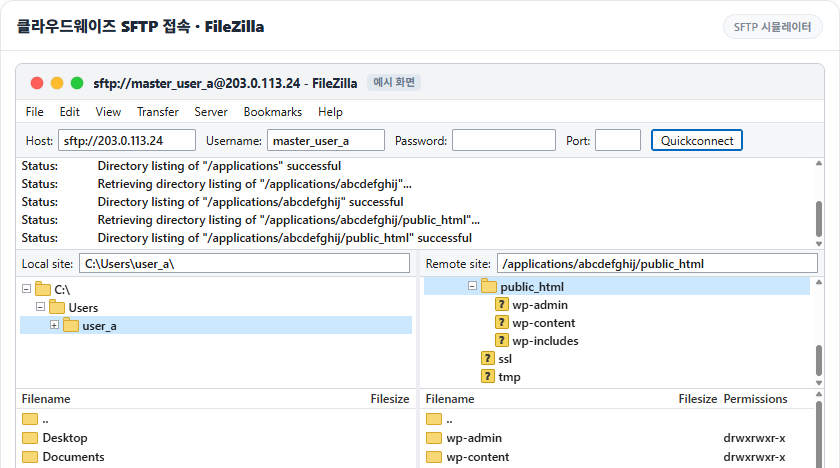Select wp-includes in the remote tree
The image size is (840, 468).
(545, 341)
